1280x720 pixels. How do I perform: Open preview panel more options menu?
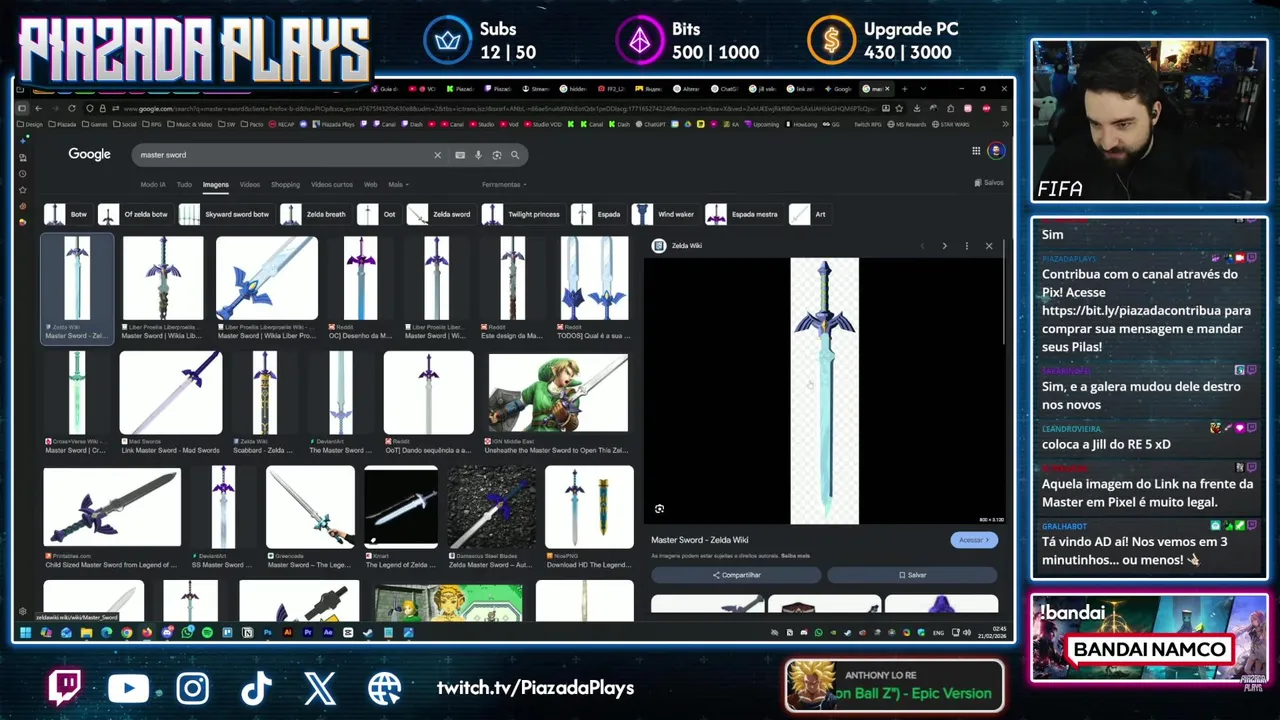[966, 246]
